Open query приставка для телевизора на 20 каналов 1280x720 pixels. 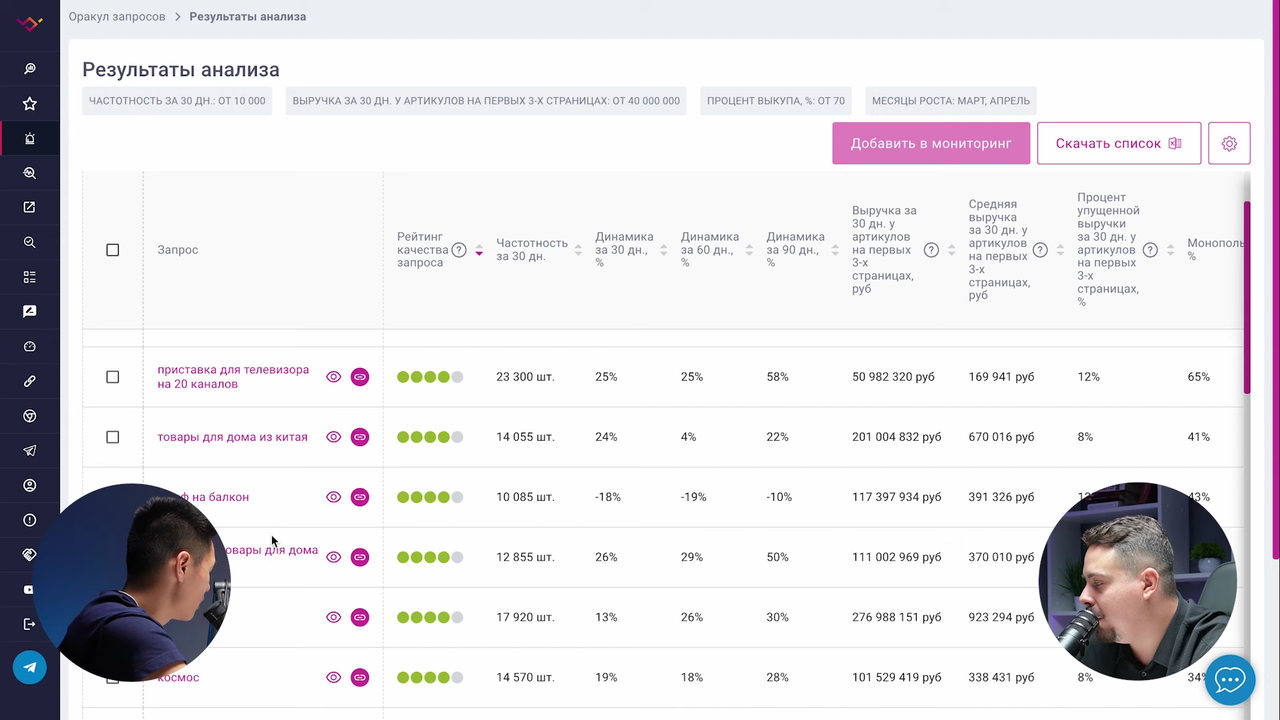(x=233, y=377)
